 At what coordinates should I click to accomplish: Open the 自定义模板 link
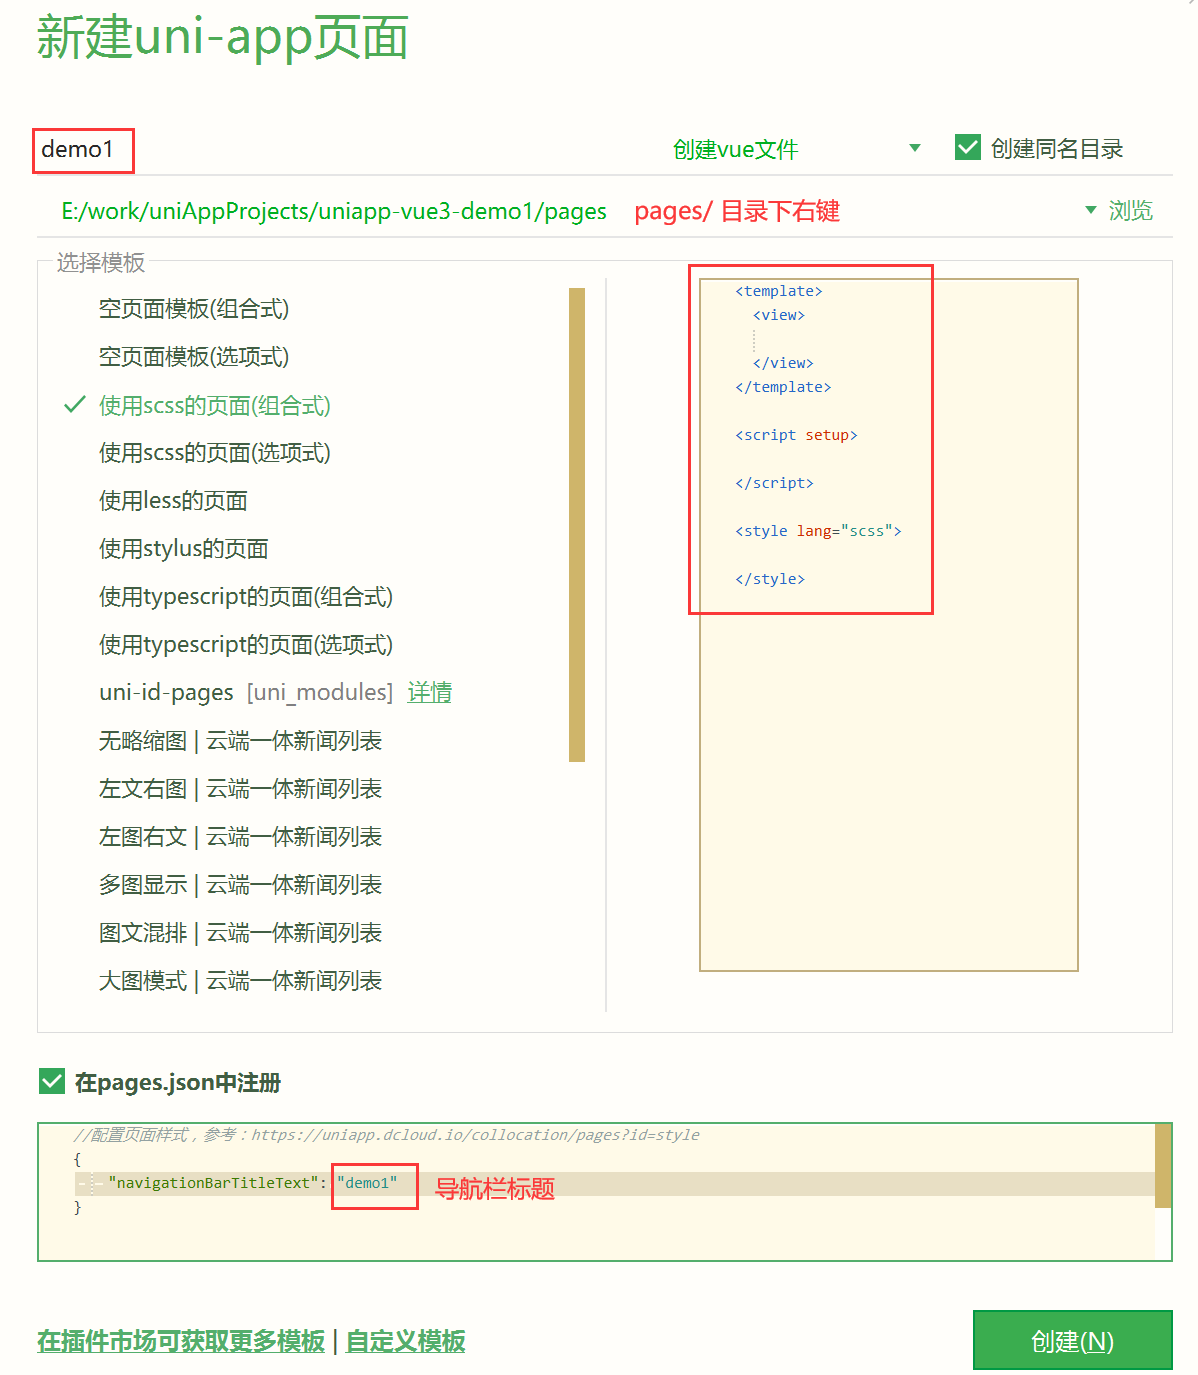click(x=405, y=1341)
